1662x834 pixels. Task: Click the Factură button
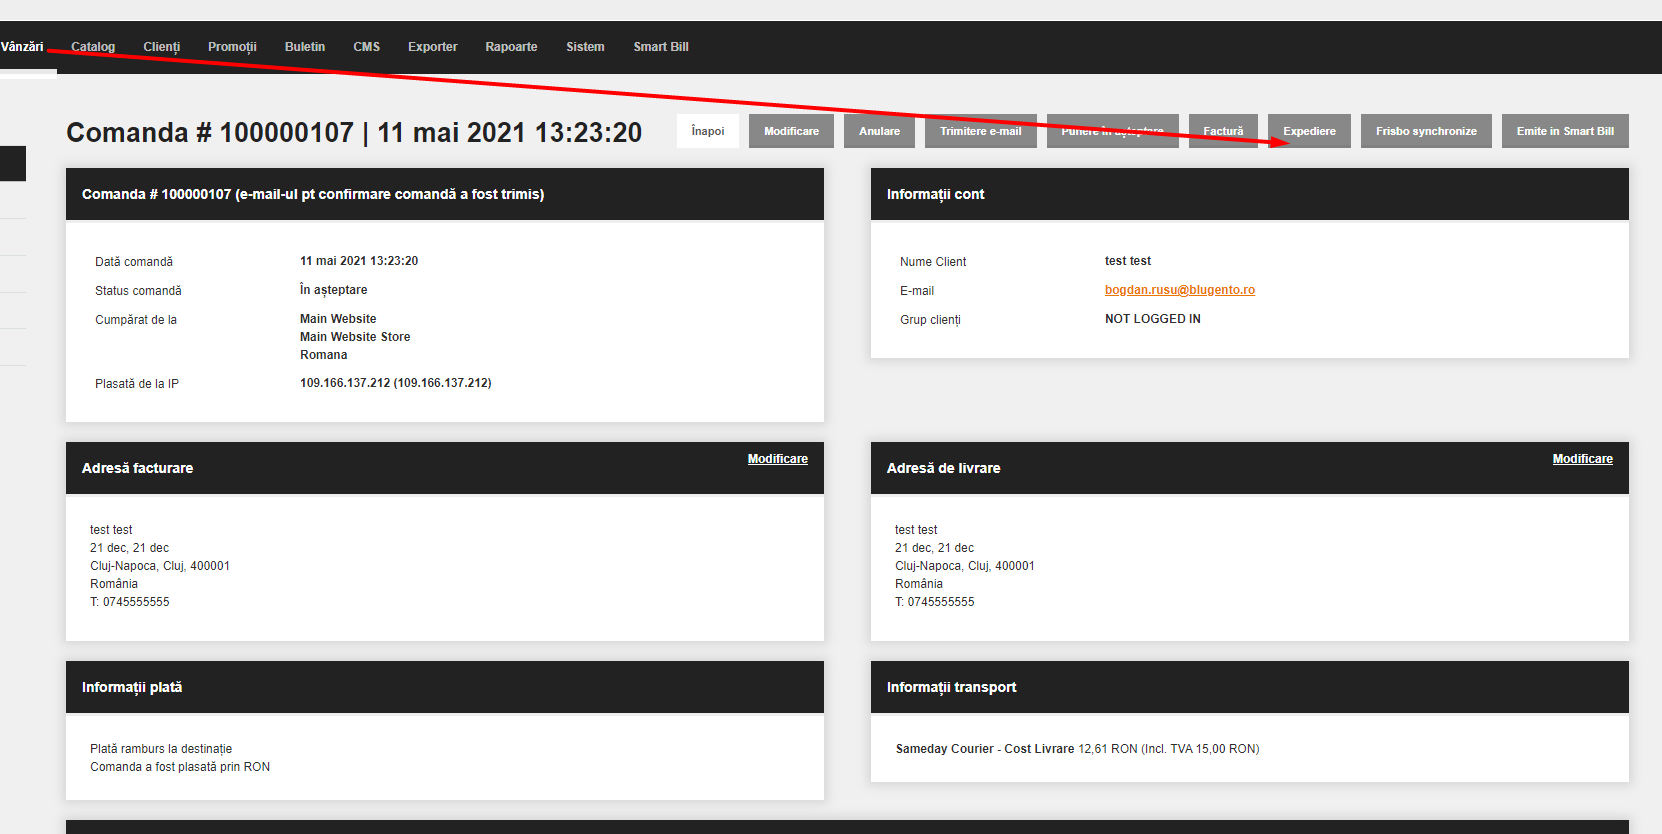[x=1223, y=131]
